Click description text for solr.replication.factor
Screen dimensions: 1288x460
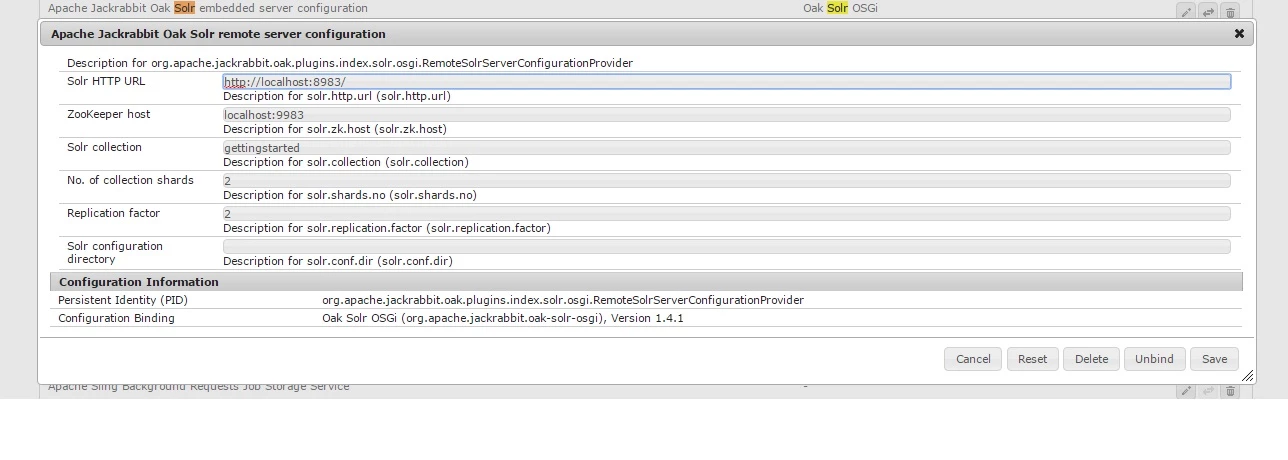coord(387,228)
